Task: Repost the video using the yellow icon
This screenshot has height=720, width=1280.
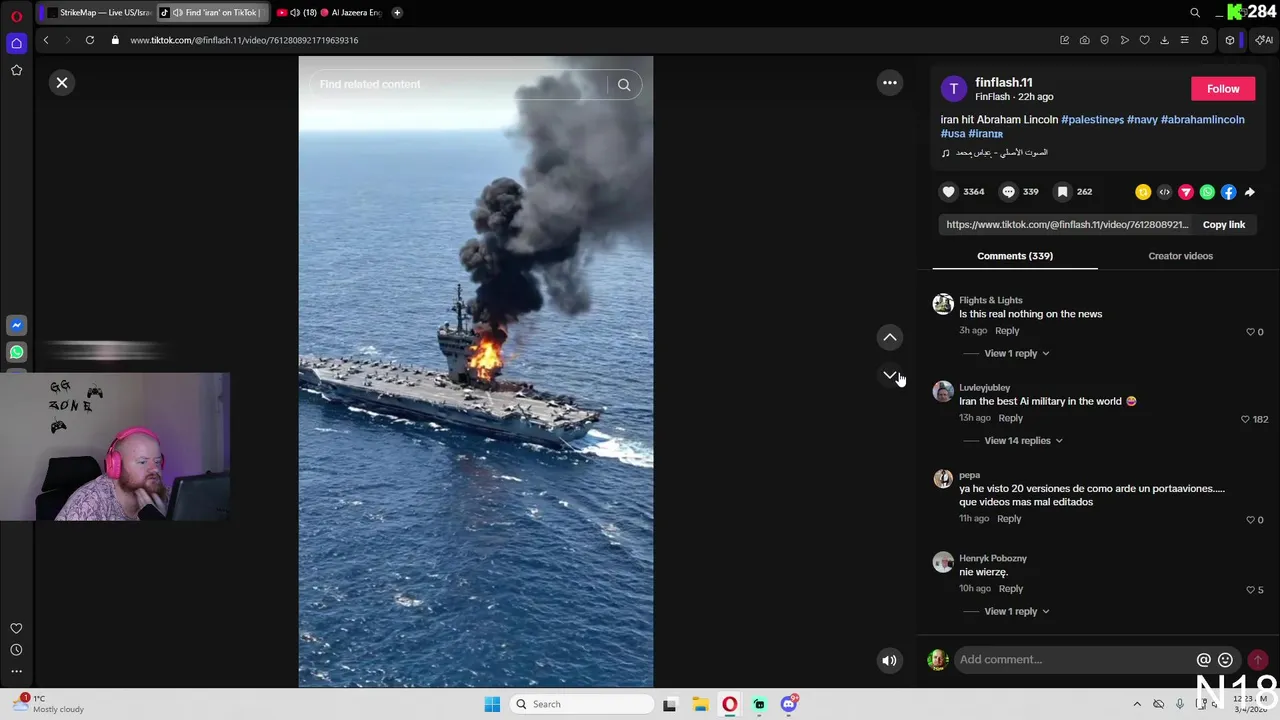Action: pyautogui.click(x=1143, y=192)
